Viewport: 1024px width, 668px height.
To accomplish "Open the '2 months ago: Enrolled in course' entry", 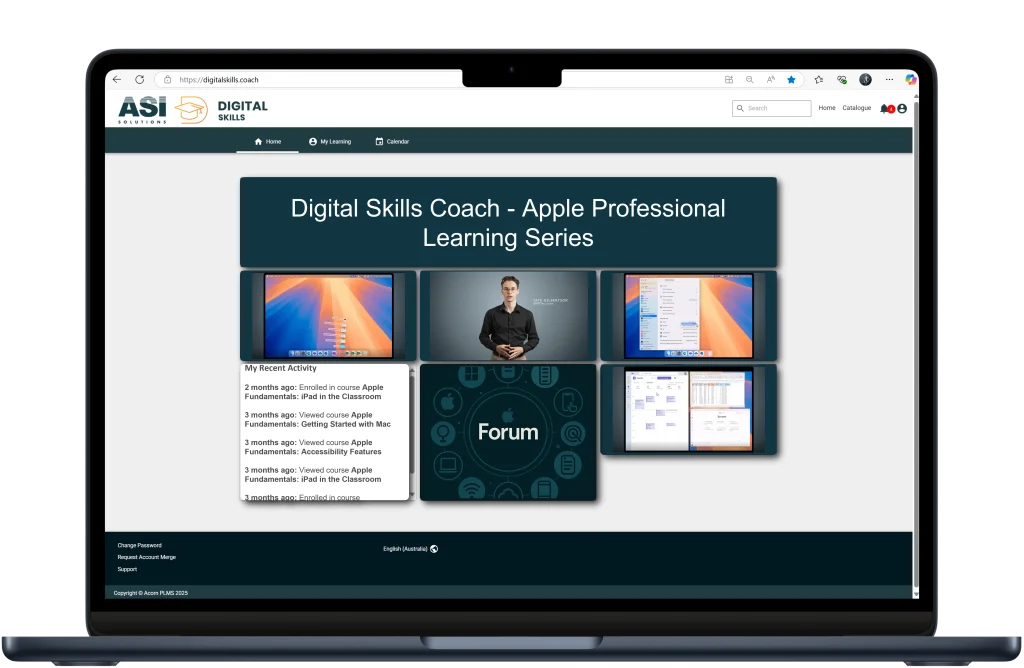I will (314, 392).
